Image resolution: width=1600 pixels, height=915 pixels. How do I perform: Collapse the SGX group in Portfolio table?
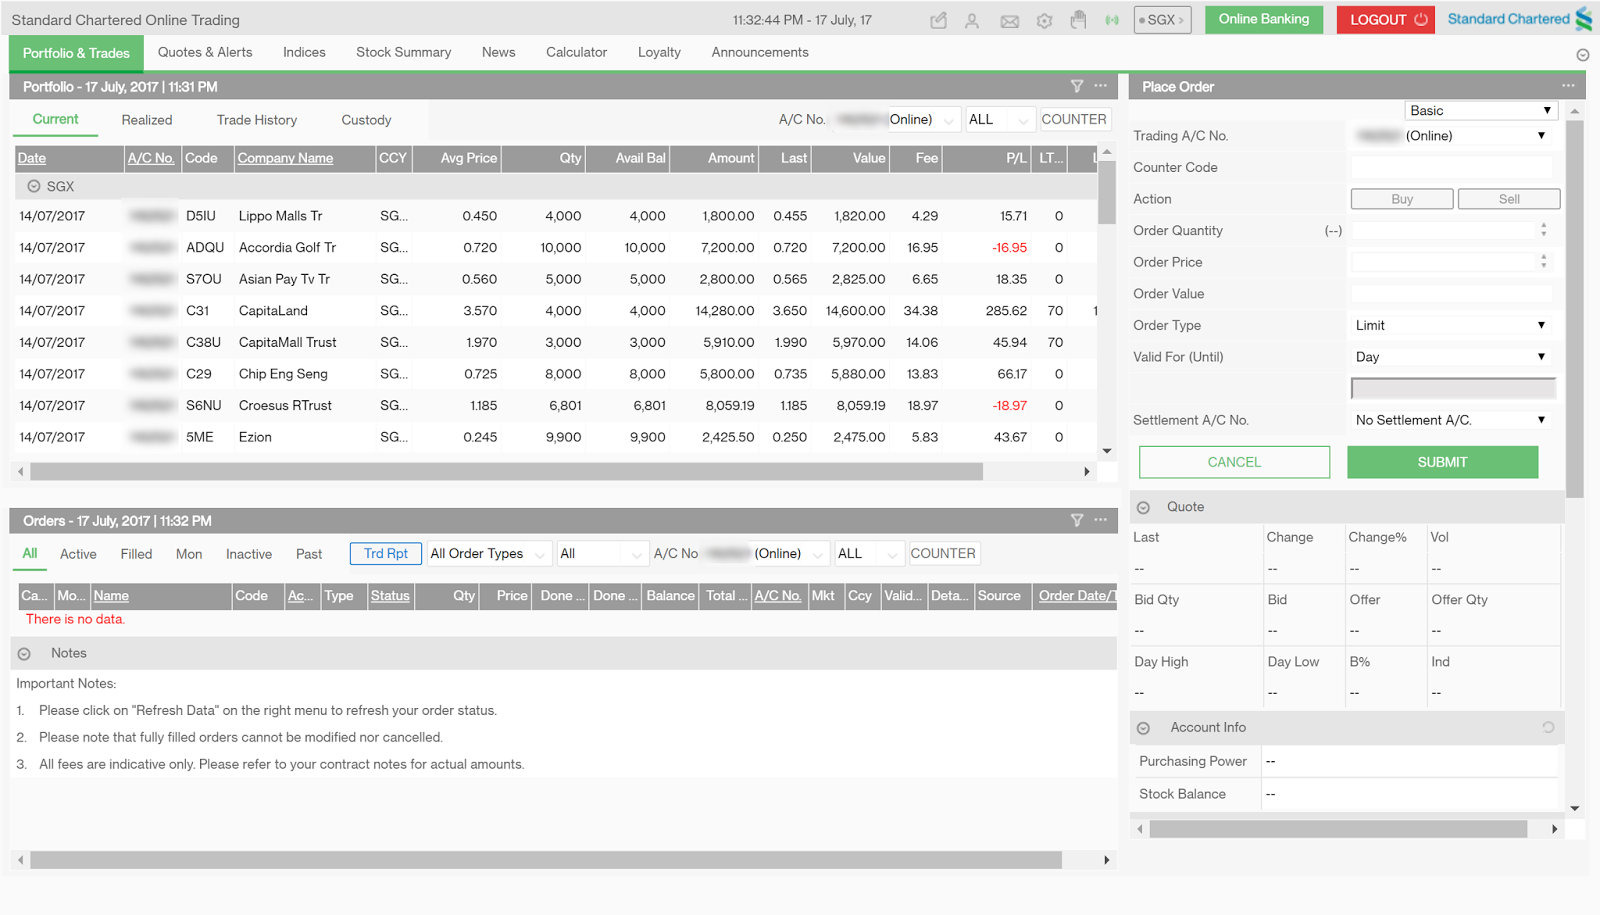(x=34, y=186)
